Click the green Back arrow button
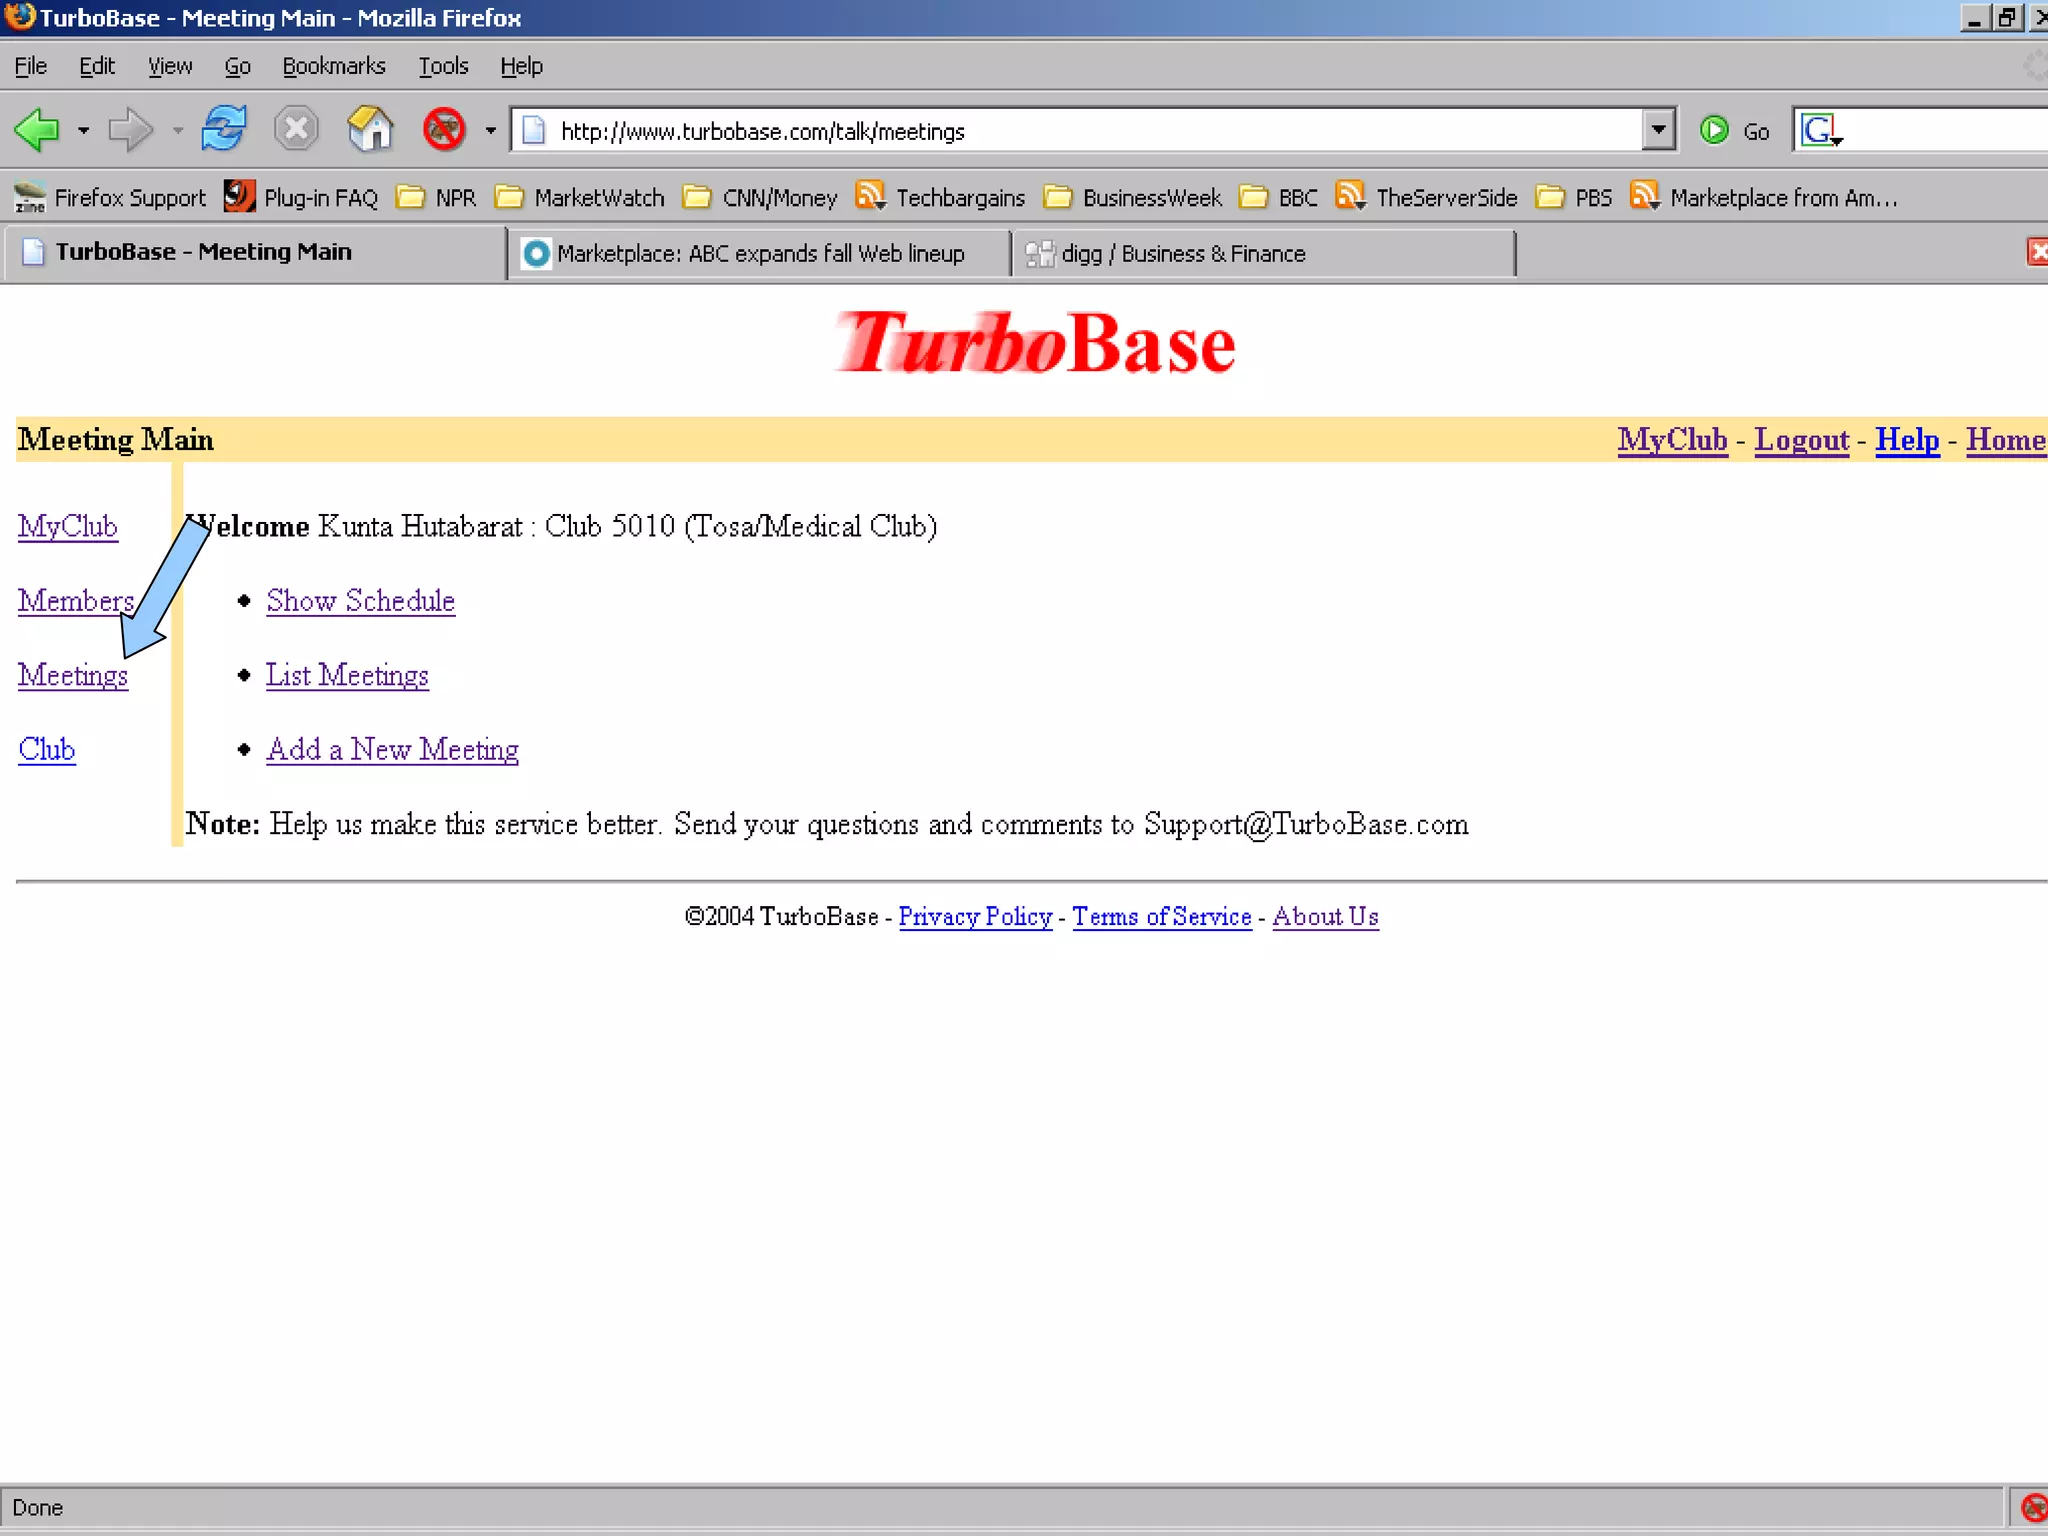The image size is (2048, 1536). pos(38,130)
